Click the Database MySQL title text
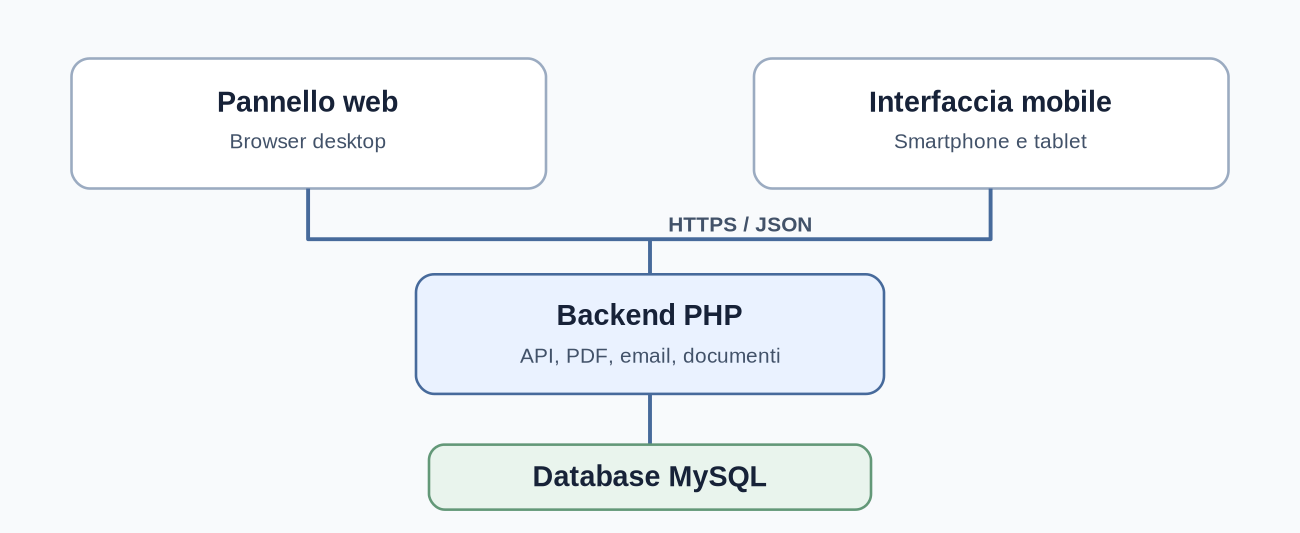Image resolution: width=1300 pixels, height=533 pixels. [650, 477]
